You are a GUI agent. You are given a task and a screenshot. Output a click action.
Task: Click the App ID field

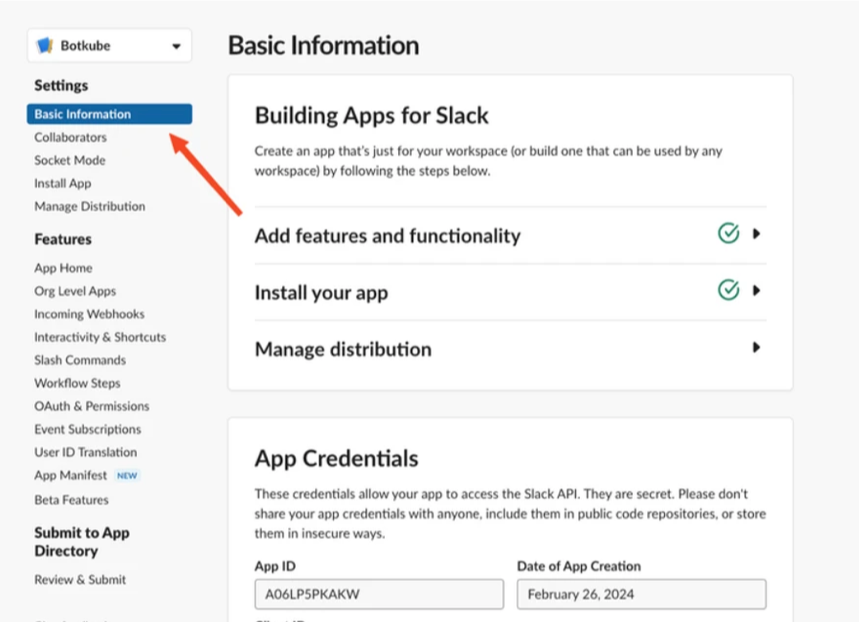378,594
